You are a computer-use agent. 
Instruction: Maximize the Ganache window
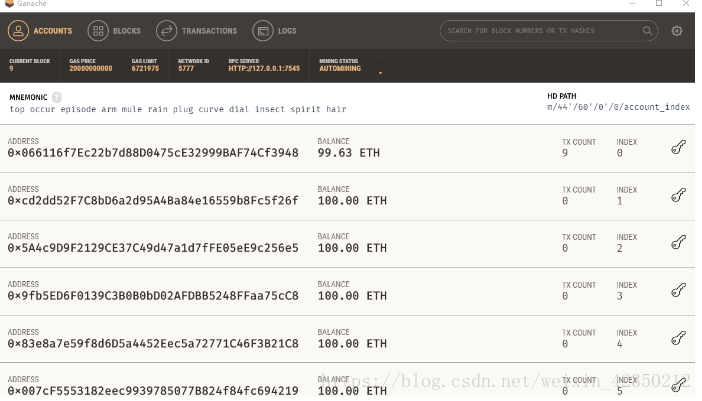659,3
